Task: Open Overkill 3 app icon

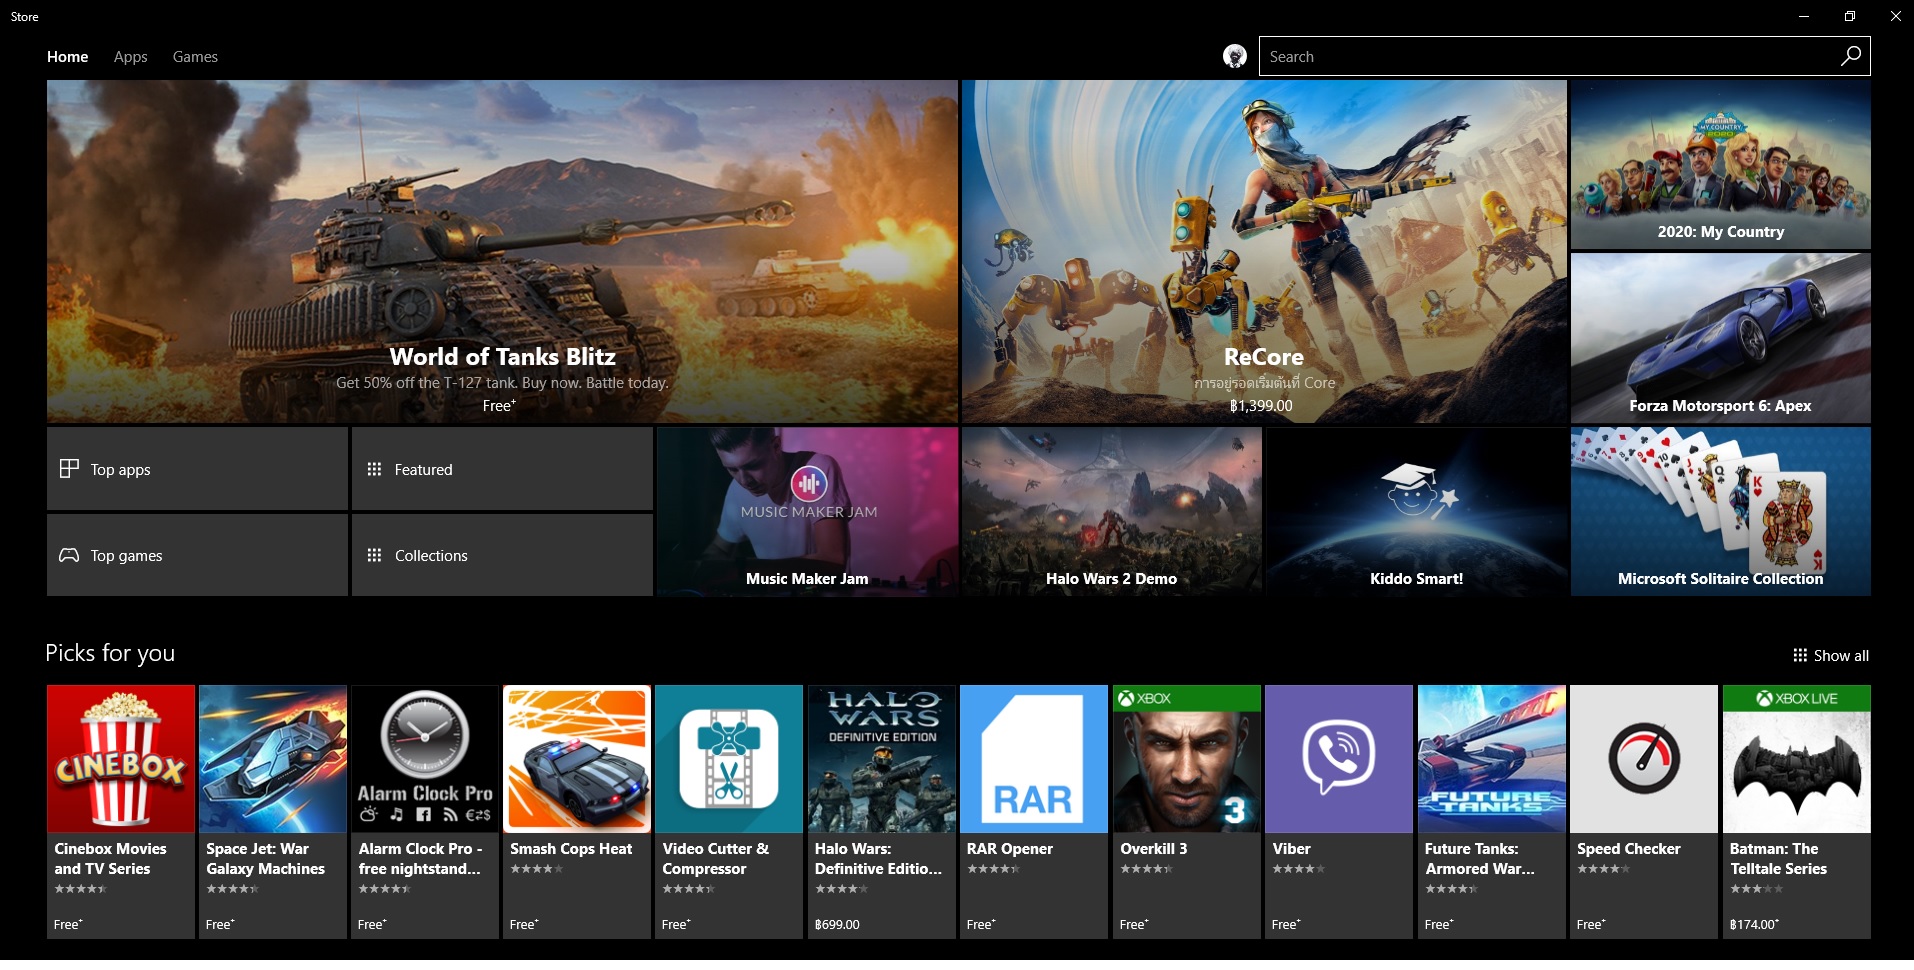Action: pos(1187,758)
